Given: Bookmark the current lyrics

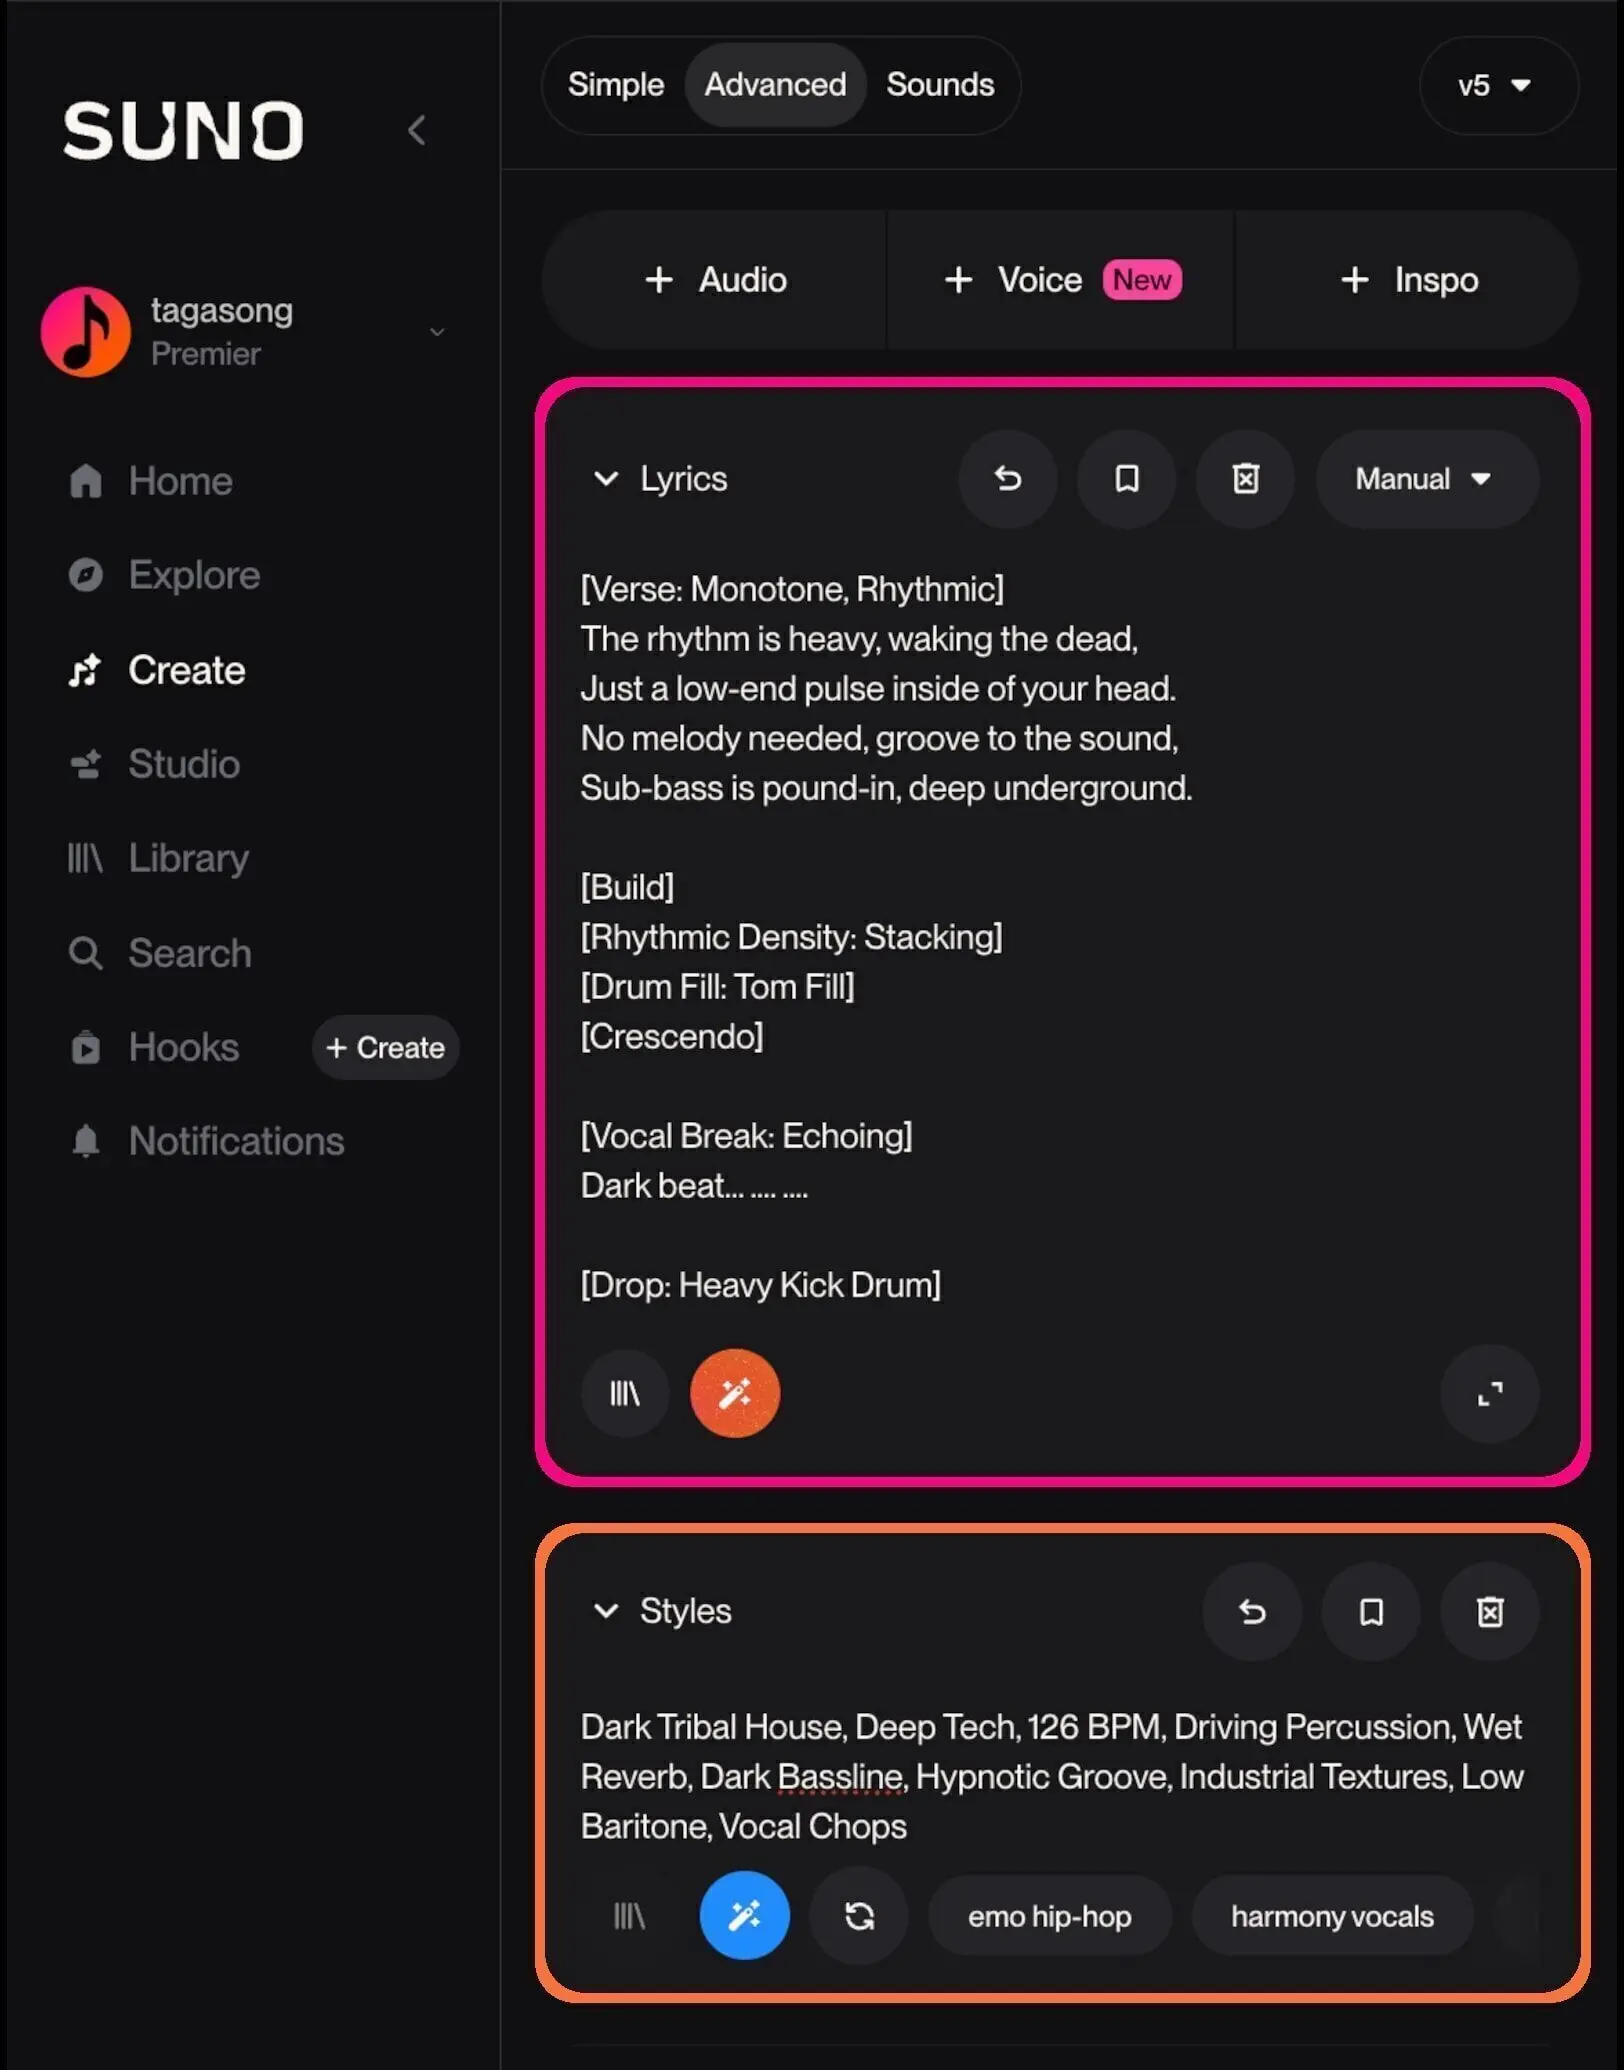Looking at the screenshot, I should (x=1127, y=479).
